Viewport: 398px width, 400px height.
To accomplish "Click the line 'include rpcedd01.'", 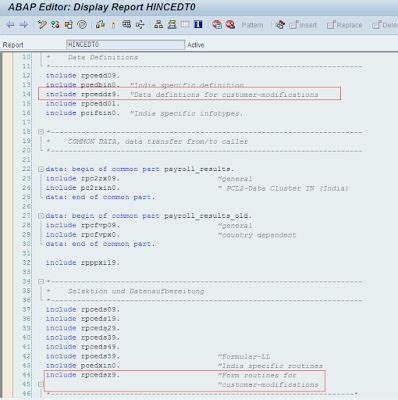I will coord(83,104).
